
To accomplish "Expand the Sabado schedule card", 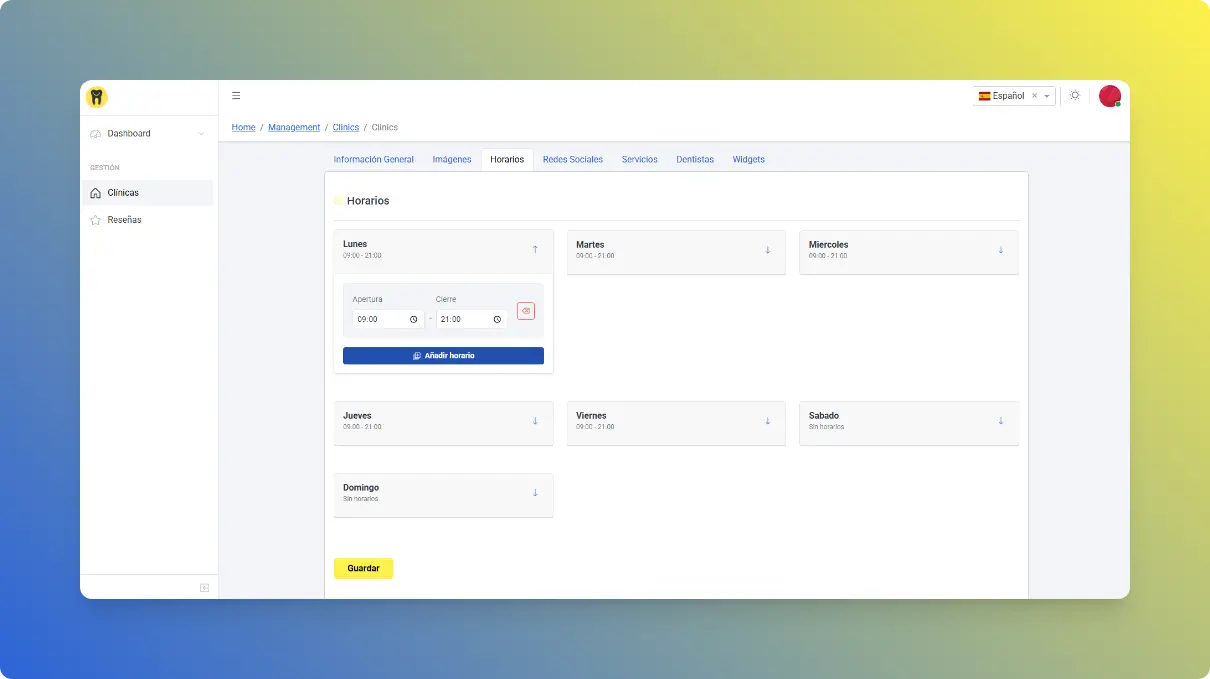I will tap(1001, 421).
